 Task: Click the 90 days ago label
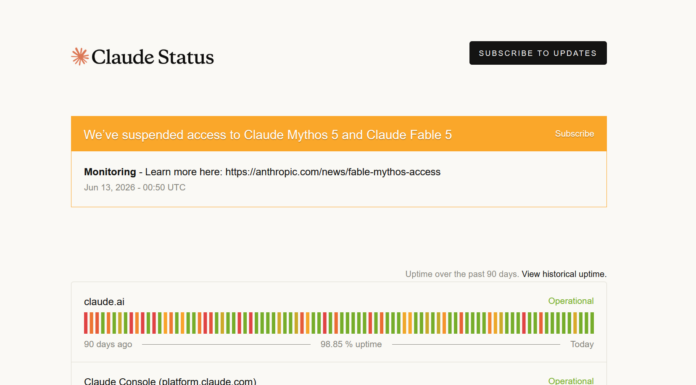(108, 344)
